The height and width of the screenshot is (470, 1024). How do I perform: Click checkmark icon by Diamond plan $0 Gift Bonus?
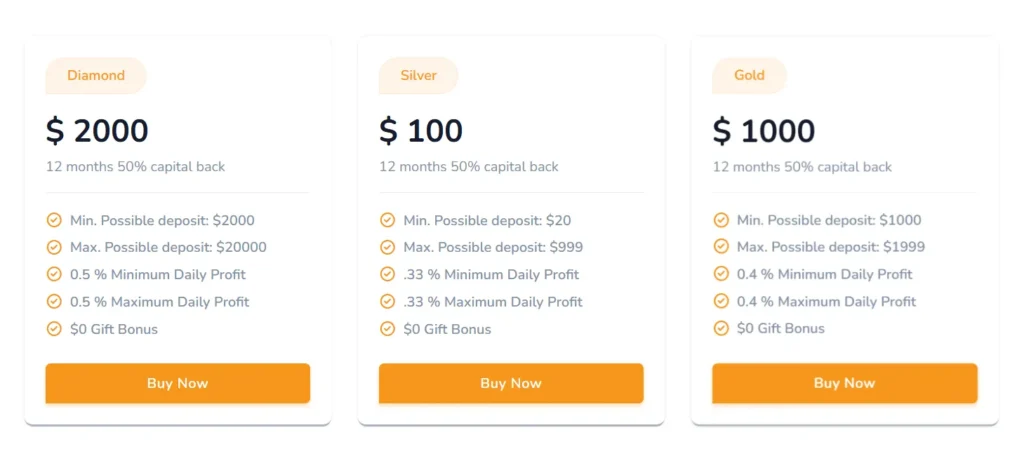coord(54,328)
